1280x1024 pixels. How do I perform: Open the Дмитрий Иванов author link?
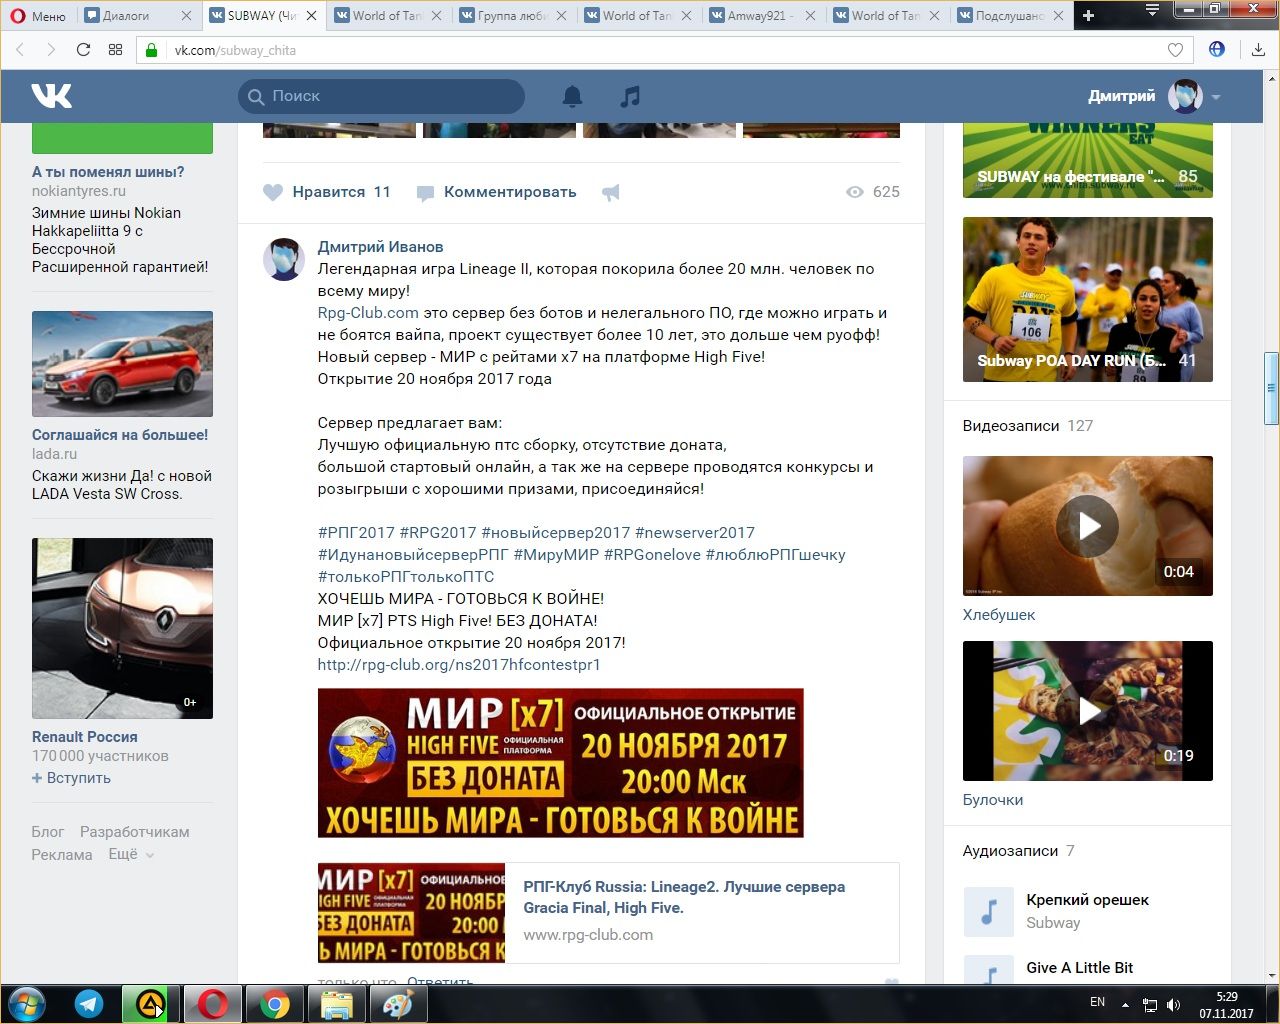tap(380, 247)
